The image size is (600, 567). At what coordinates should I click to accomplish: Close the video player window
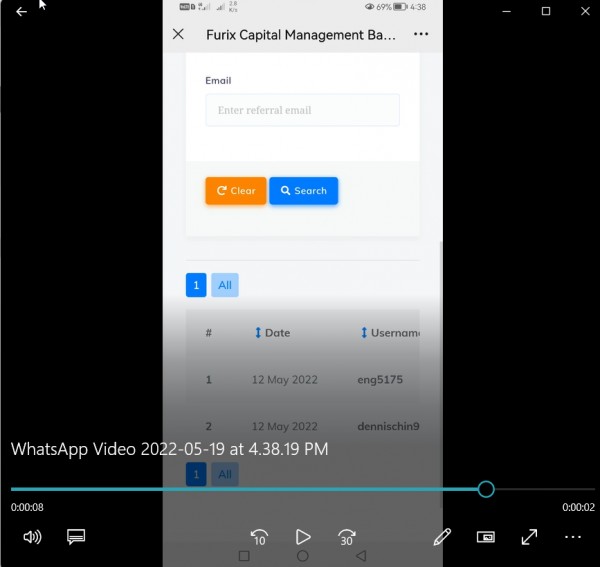585,11
